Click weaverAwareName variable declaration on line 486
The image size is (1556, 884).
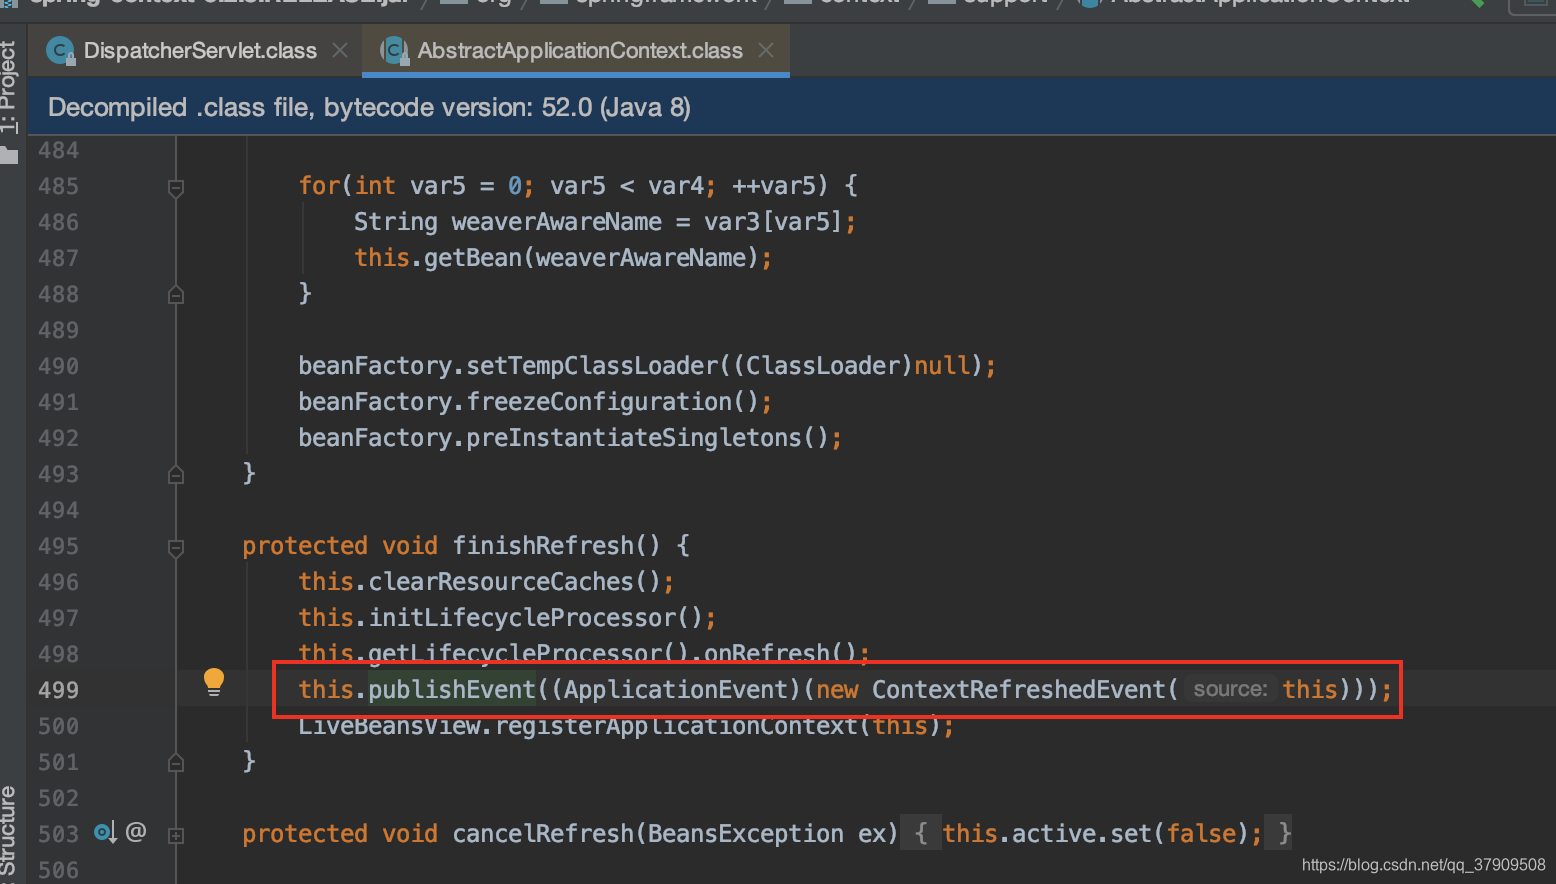tap(557, 221)
